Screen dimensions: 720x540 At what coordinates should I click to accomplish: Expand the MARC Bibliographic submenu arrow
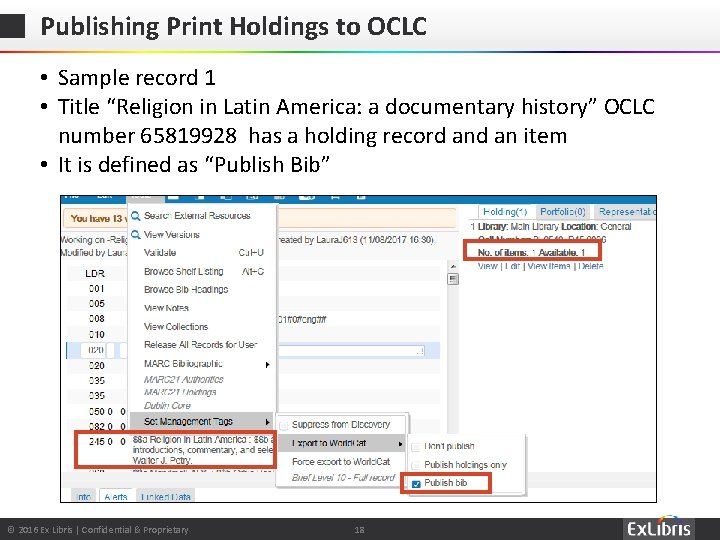267,365
